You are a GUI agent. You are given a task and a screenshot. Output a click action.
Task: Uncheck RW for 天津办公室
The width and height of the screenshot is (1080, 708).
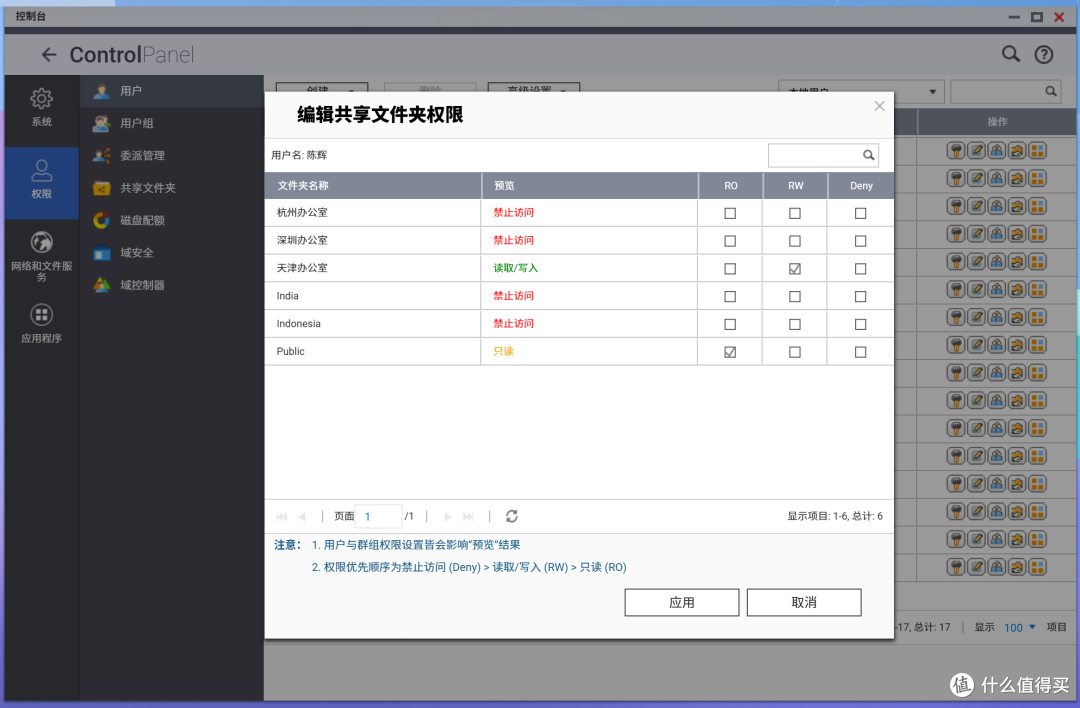795,269
